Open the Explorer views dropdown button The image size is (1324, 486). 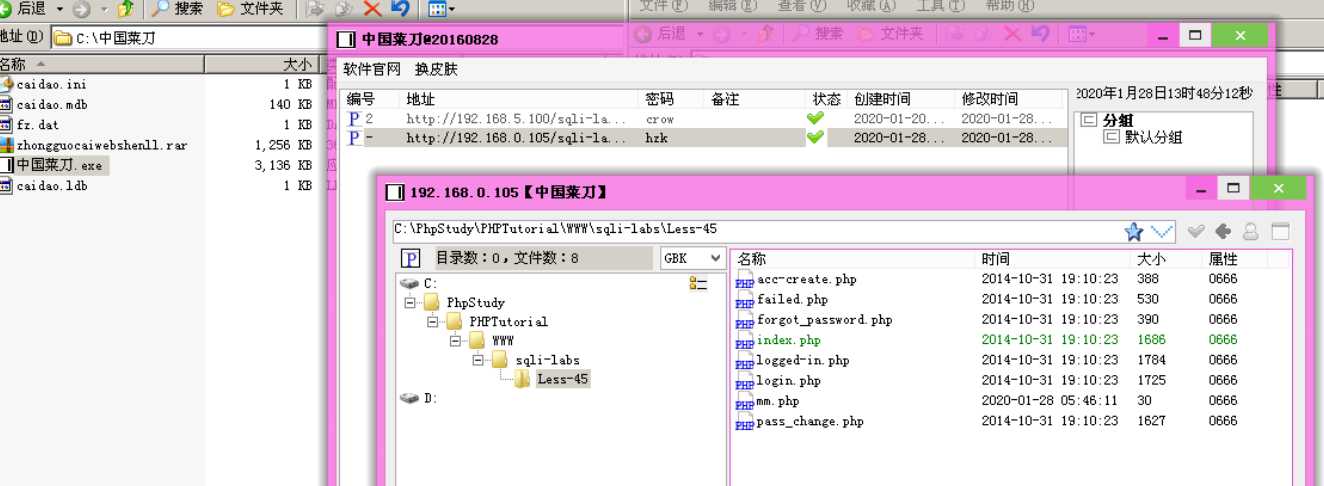pos(441,9)
